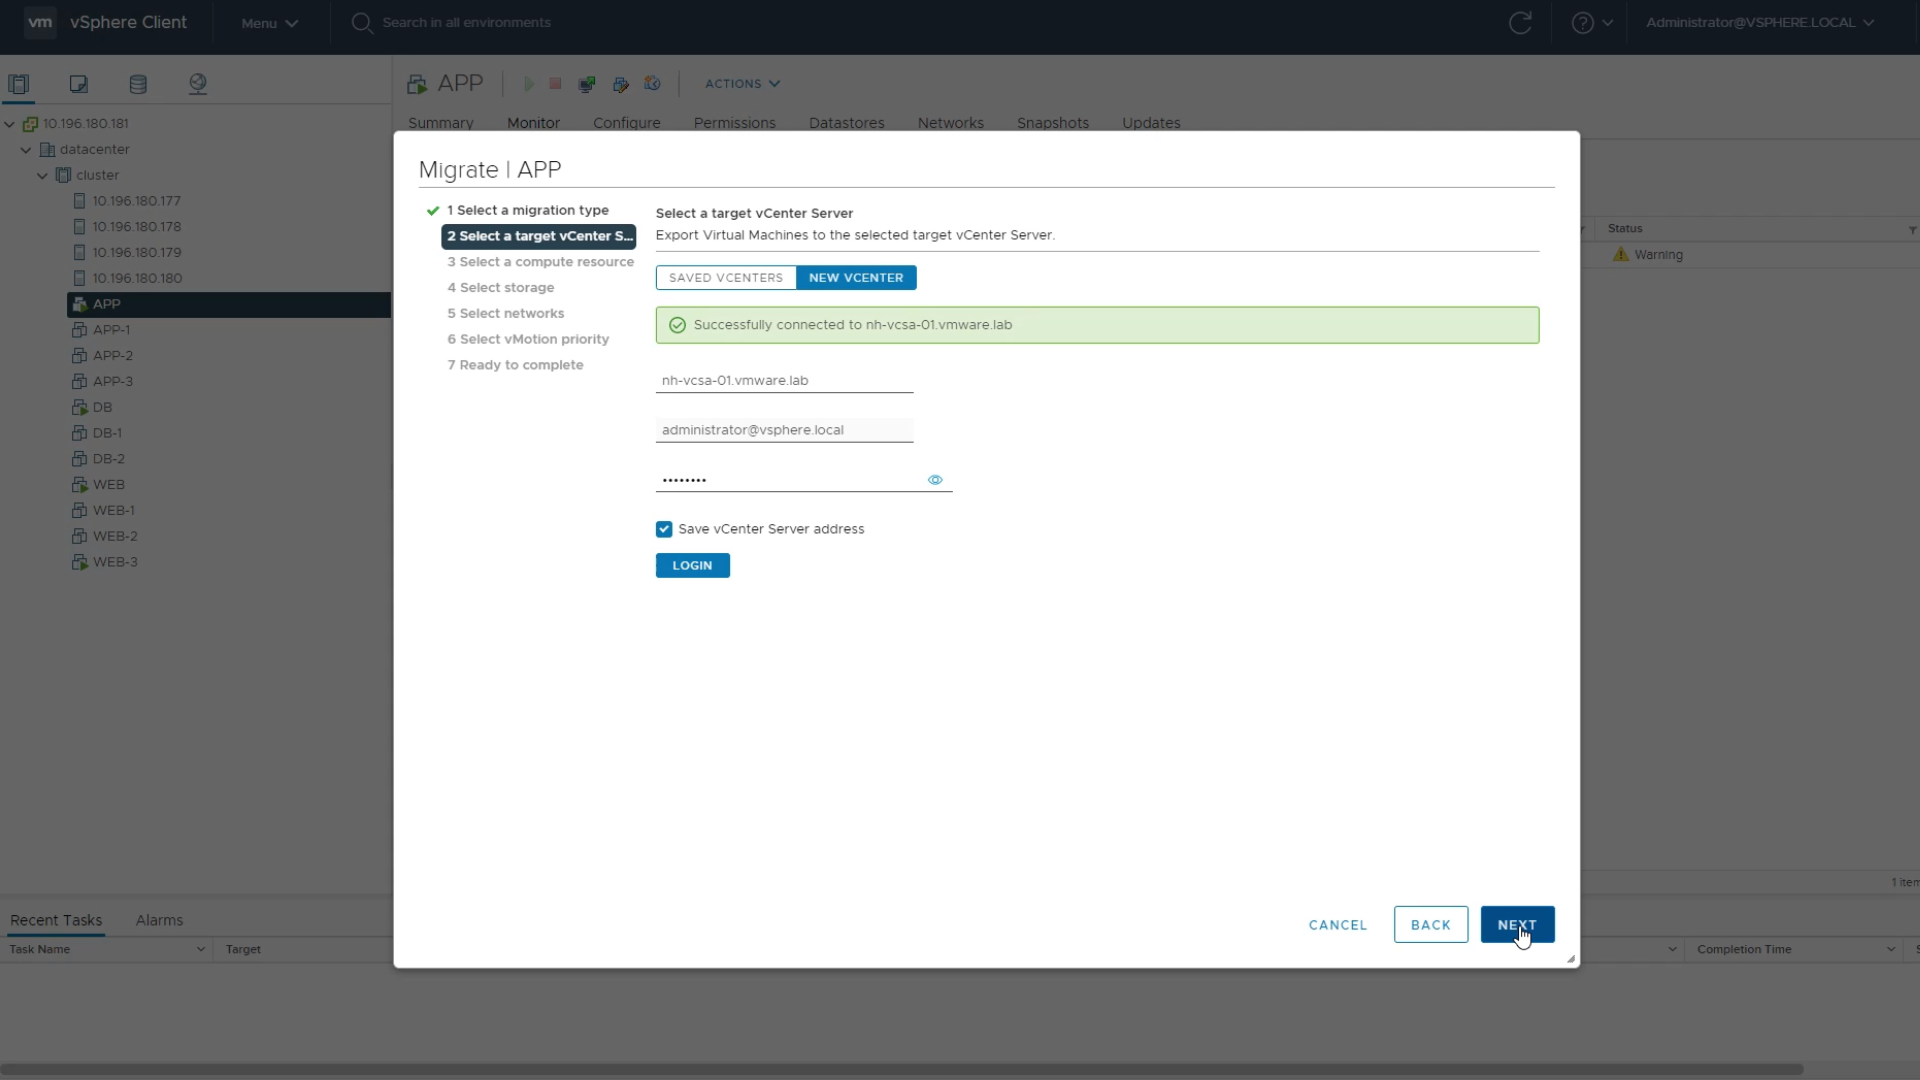Click the vCenter username input field
Screen dimensions: 1920x1080
click(x=784, y=430)
